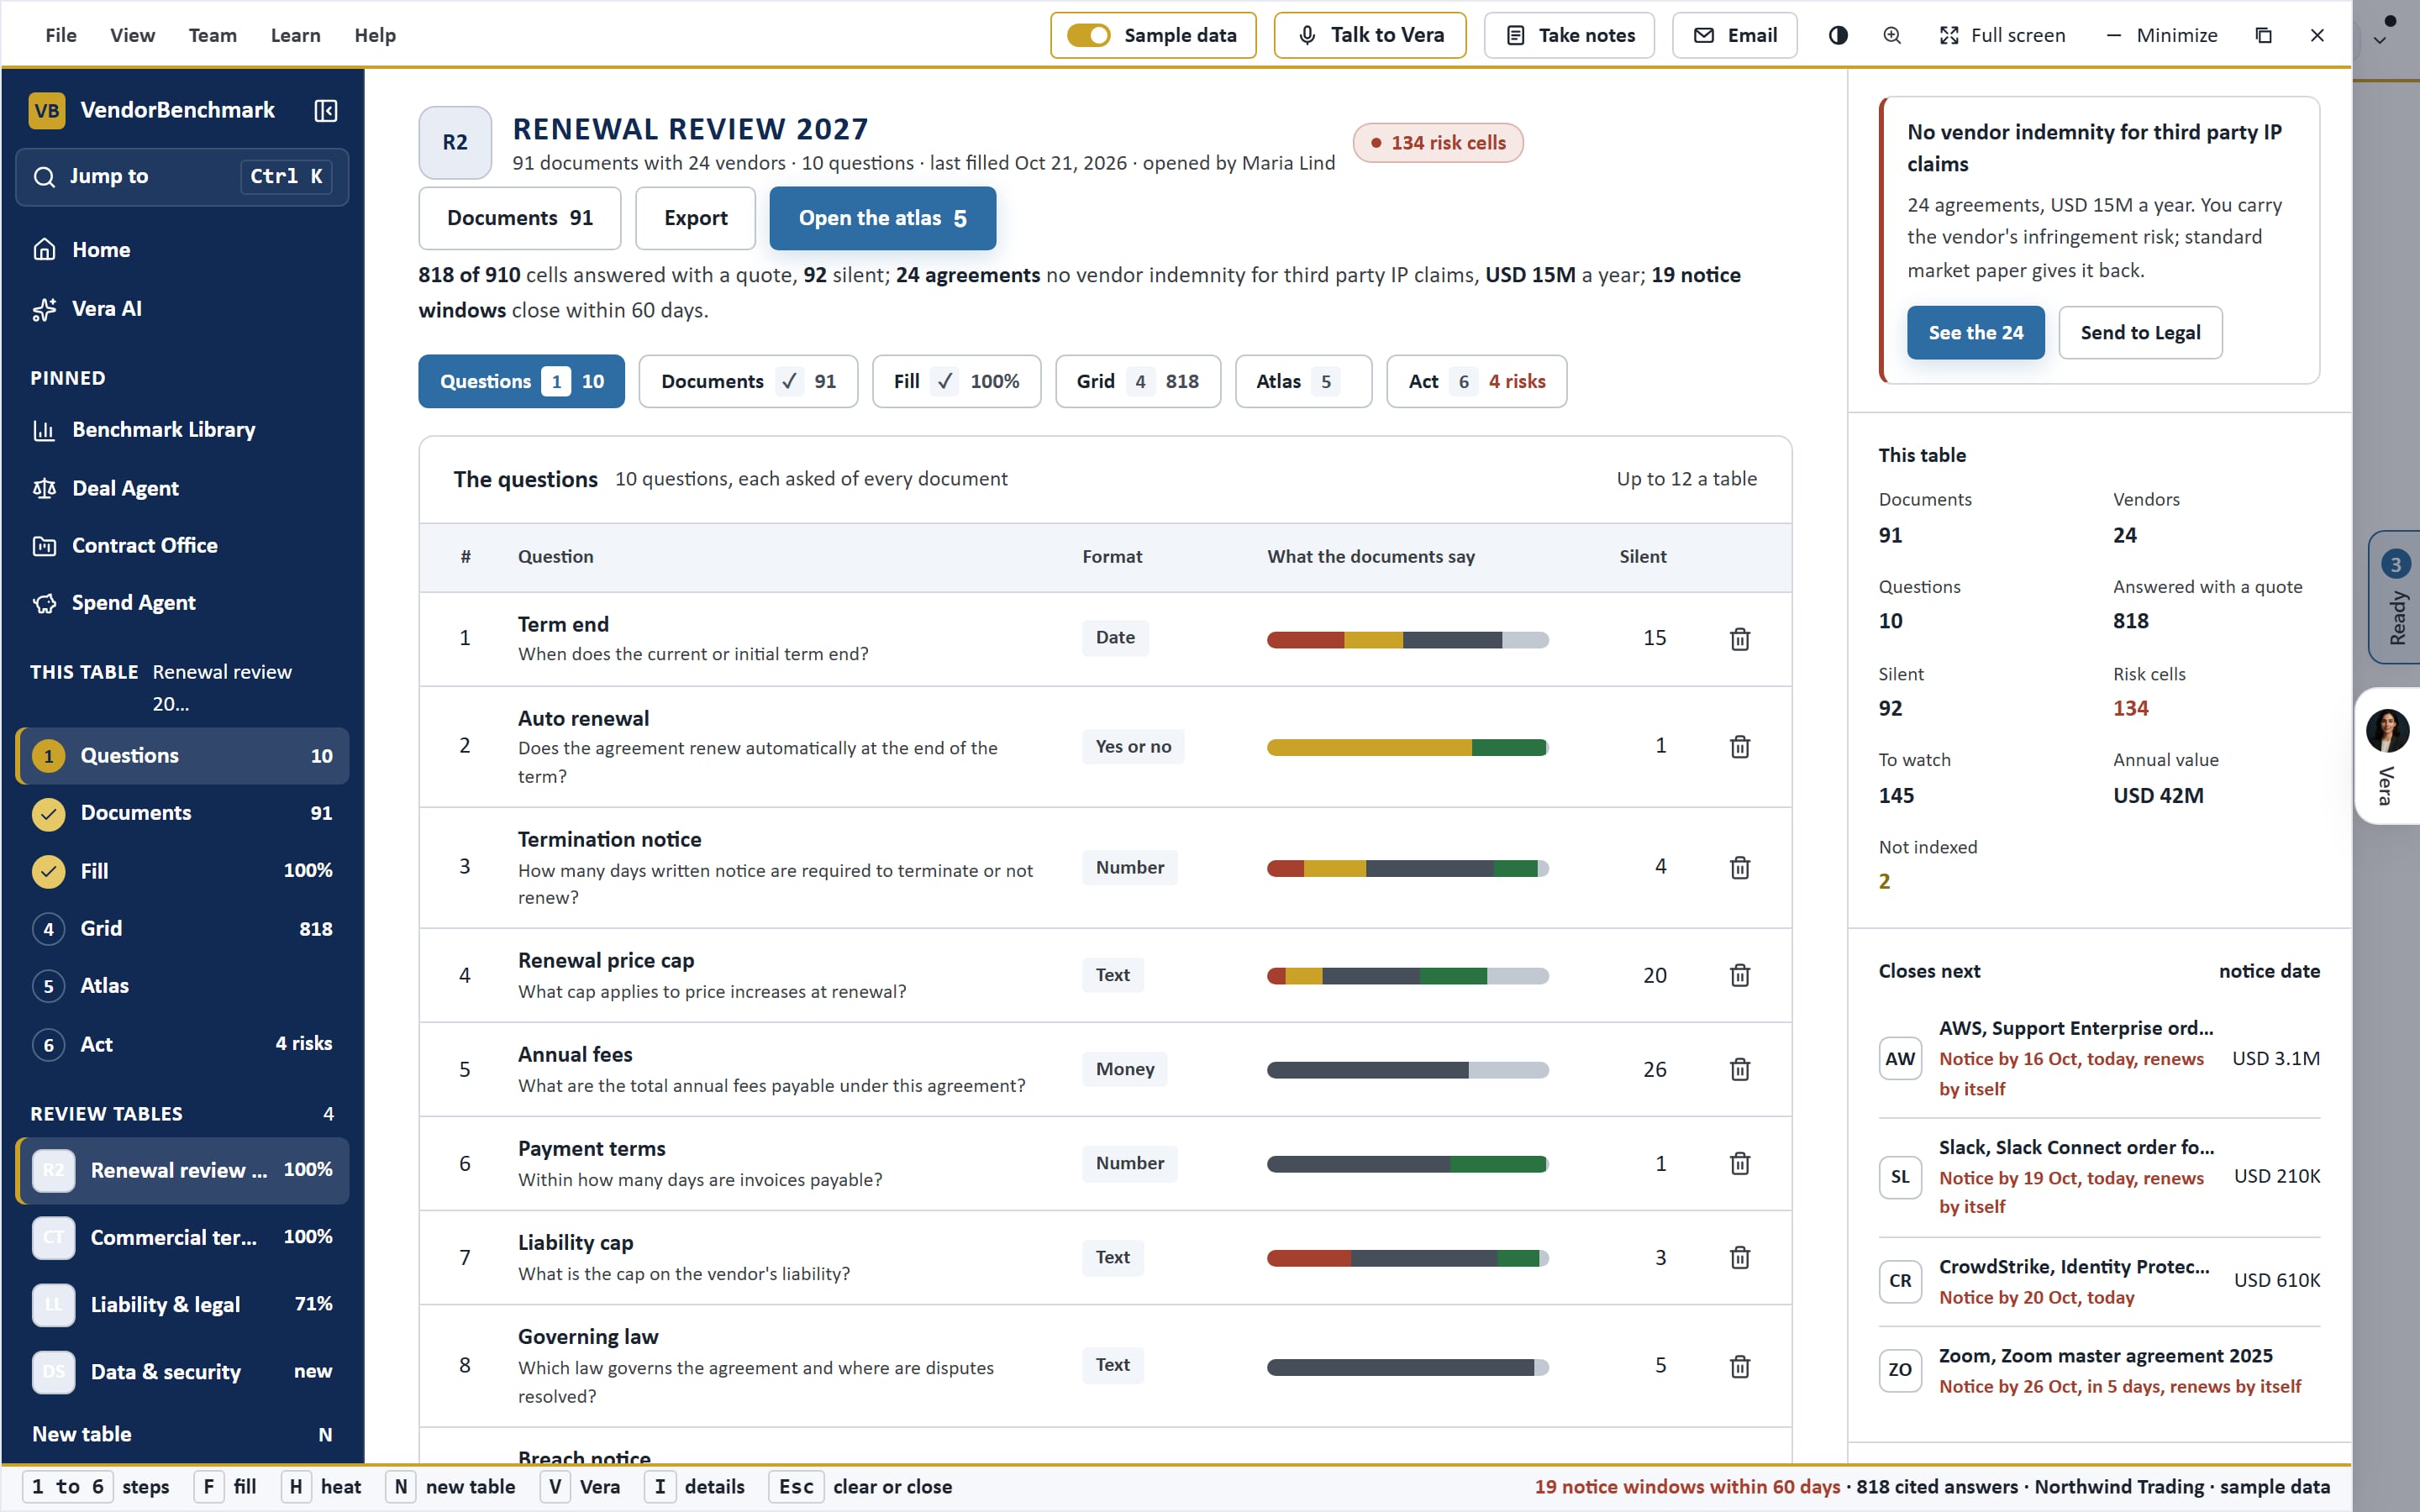This screenshot has width=2420, height=1512.
Task: Click the Export button
Action: click(695, 218)
